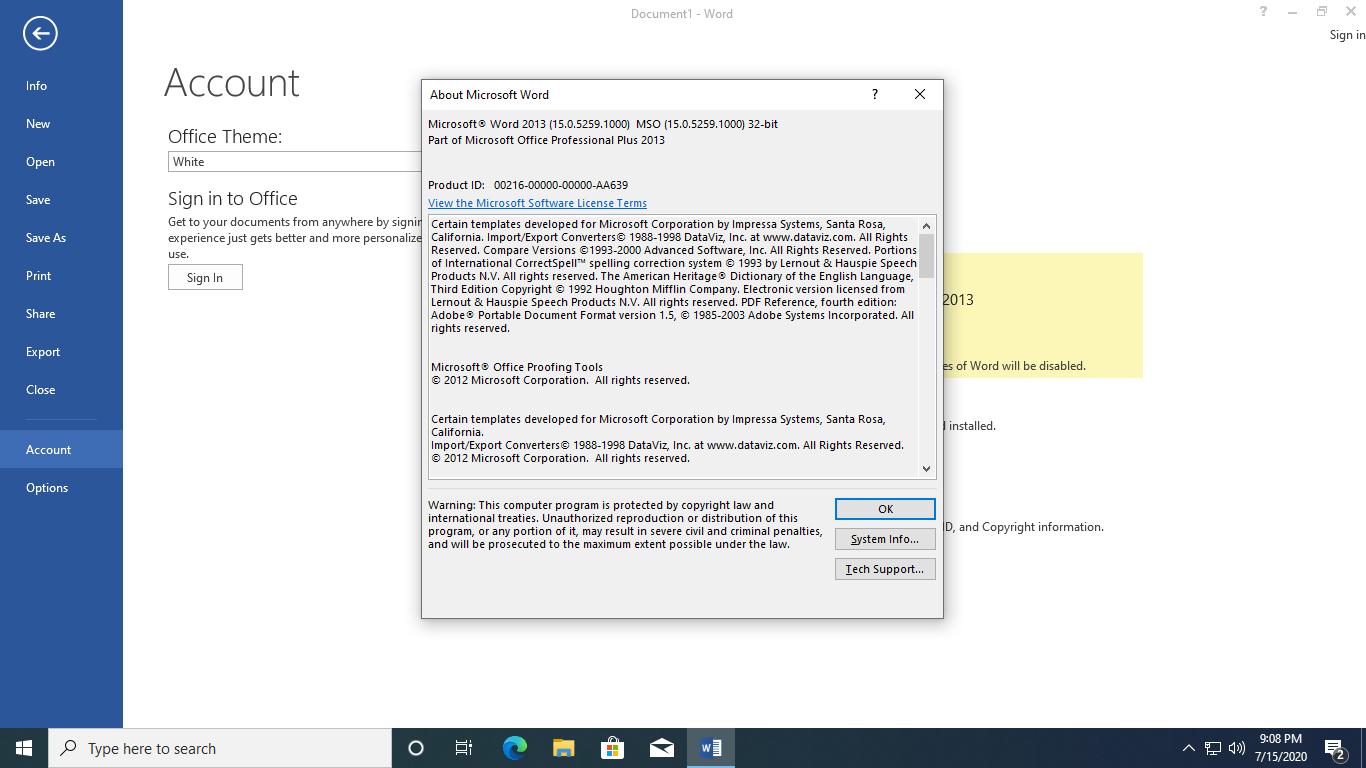Open the Action Center notifications icon
This screenshot has width=1366, height=768.
pos(1334,748)
